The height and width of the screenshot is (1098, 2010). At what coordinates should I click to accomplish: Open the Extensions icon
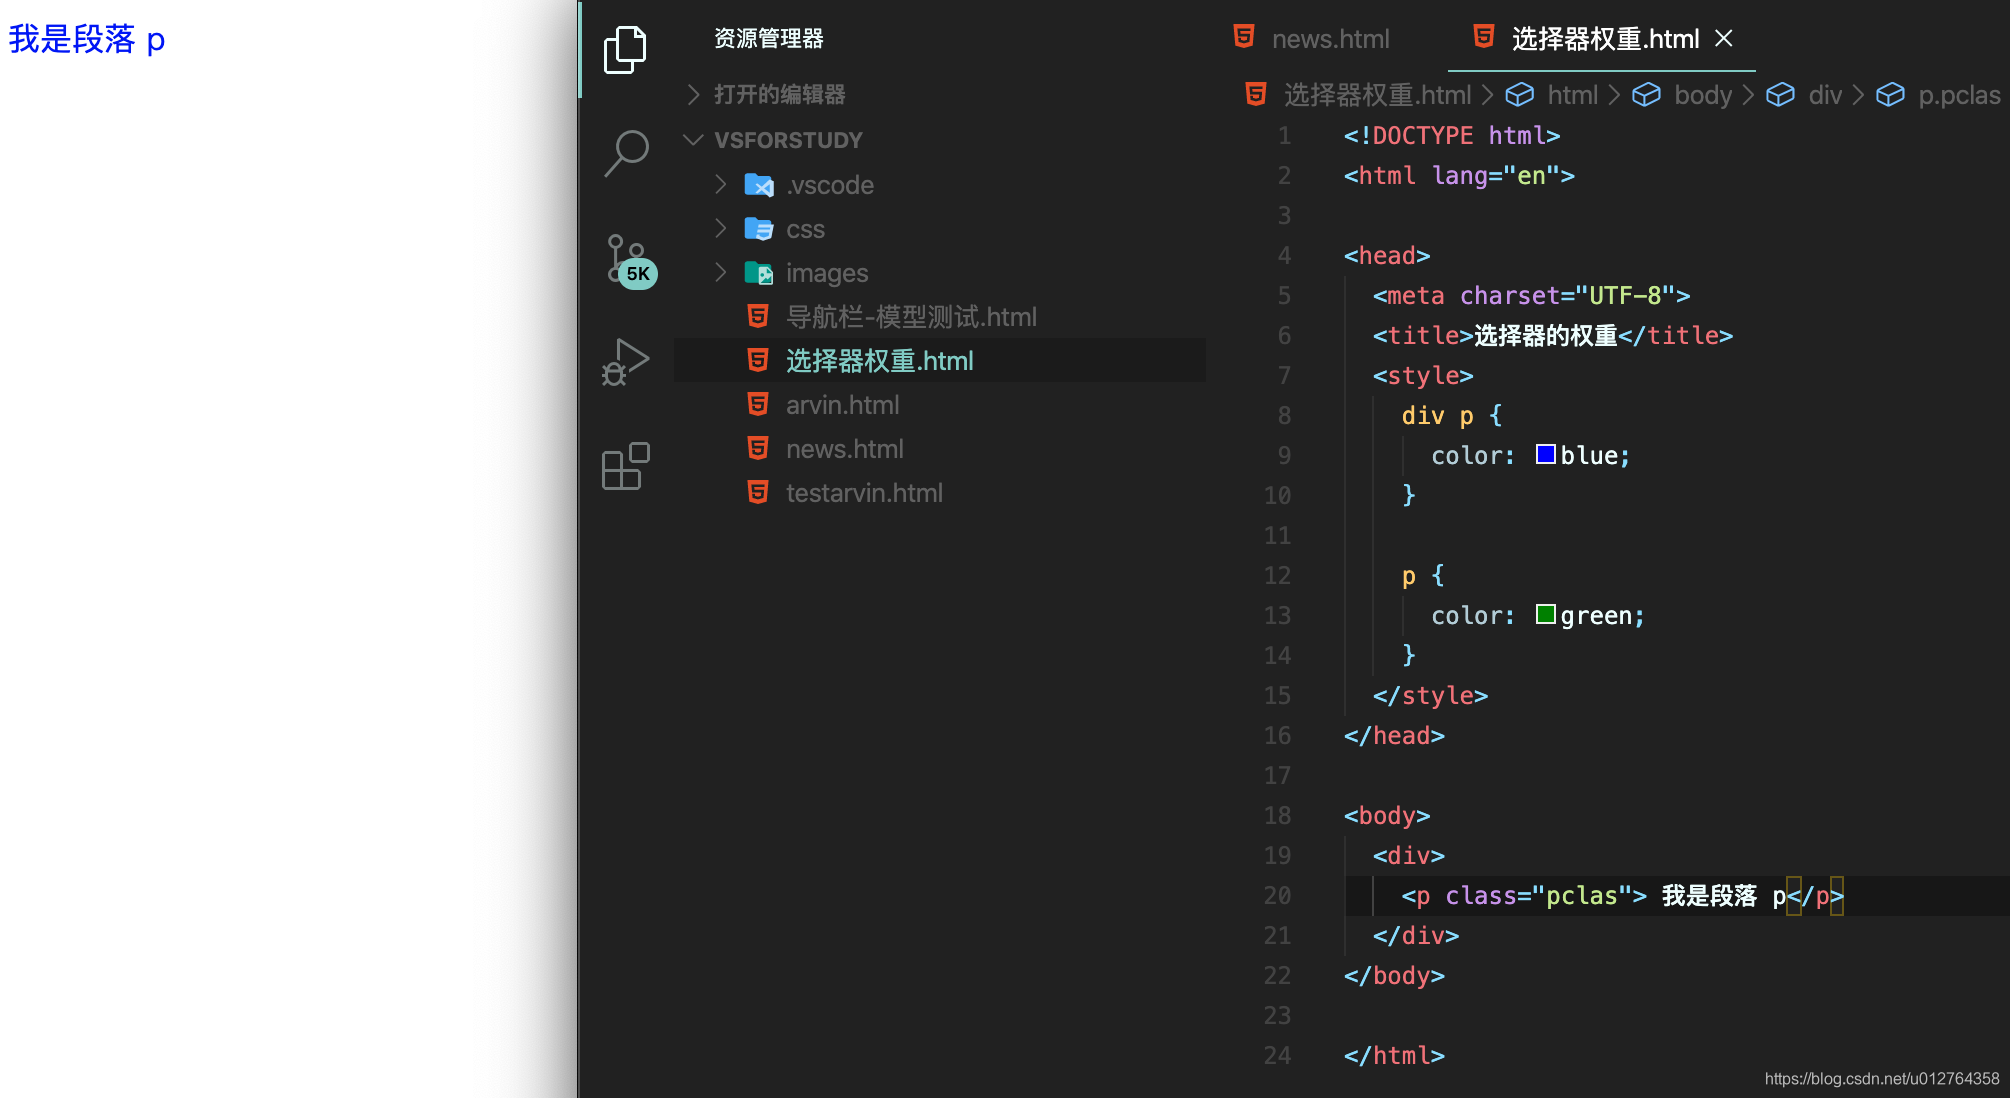(x=625, y=466)
